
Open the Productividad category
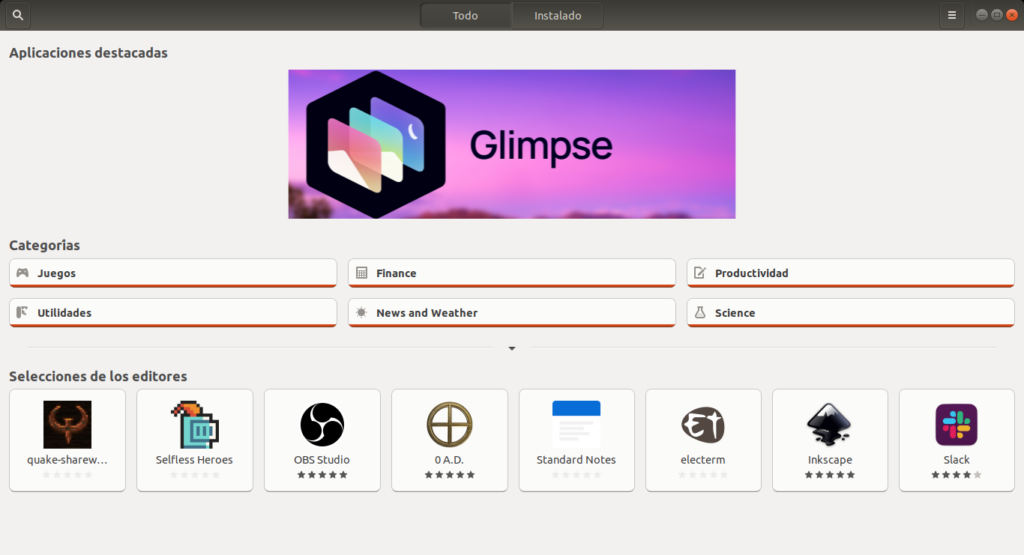coord(850,273)
